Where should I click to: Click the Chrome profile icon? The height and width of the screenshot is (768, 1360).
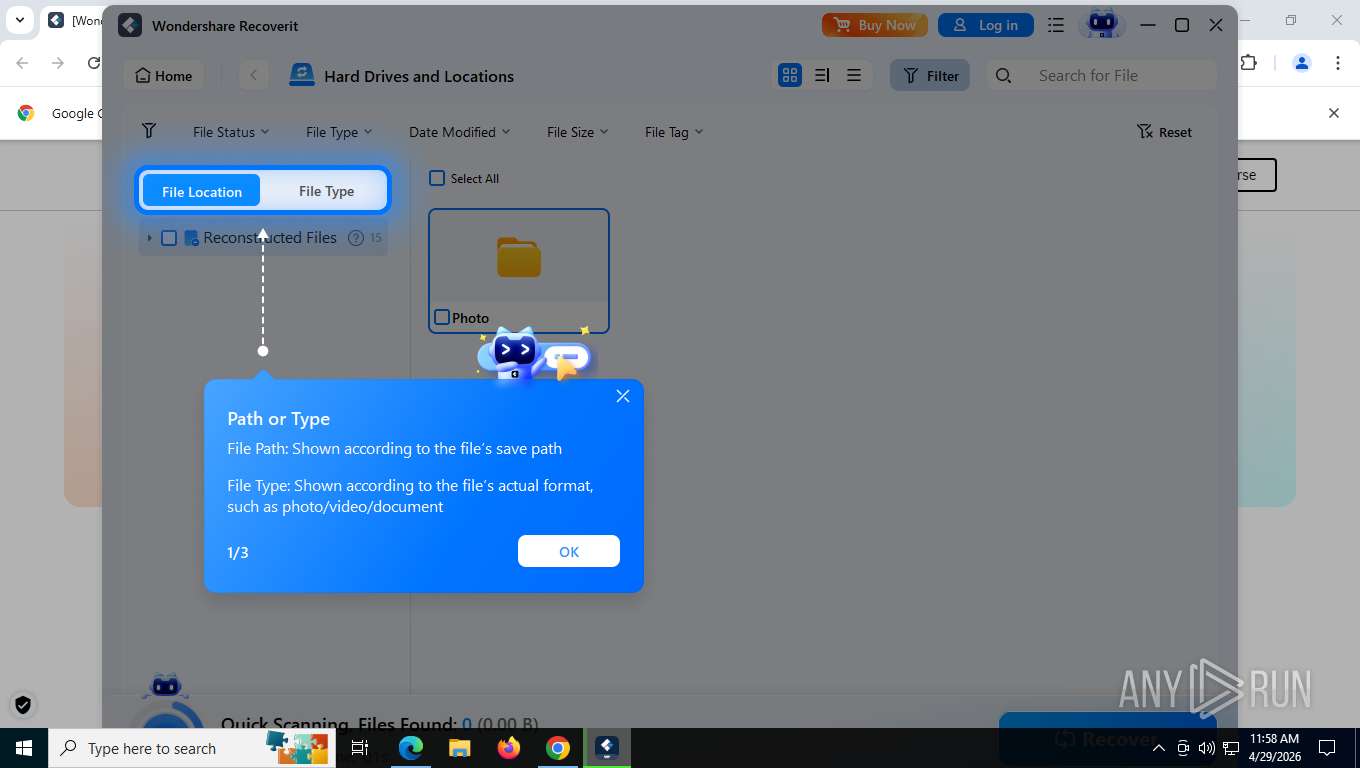pyautogui.click(x=1301, y=63)
